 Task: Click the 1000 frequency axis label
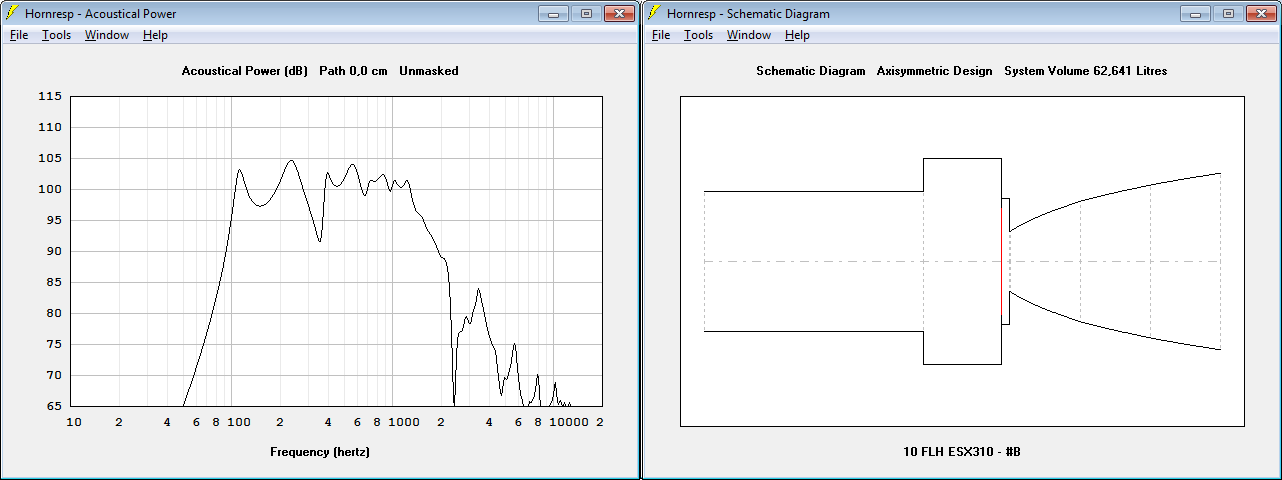click(x=404, y=422)
